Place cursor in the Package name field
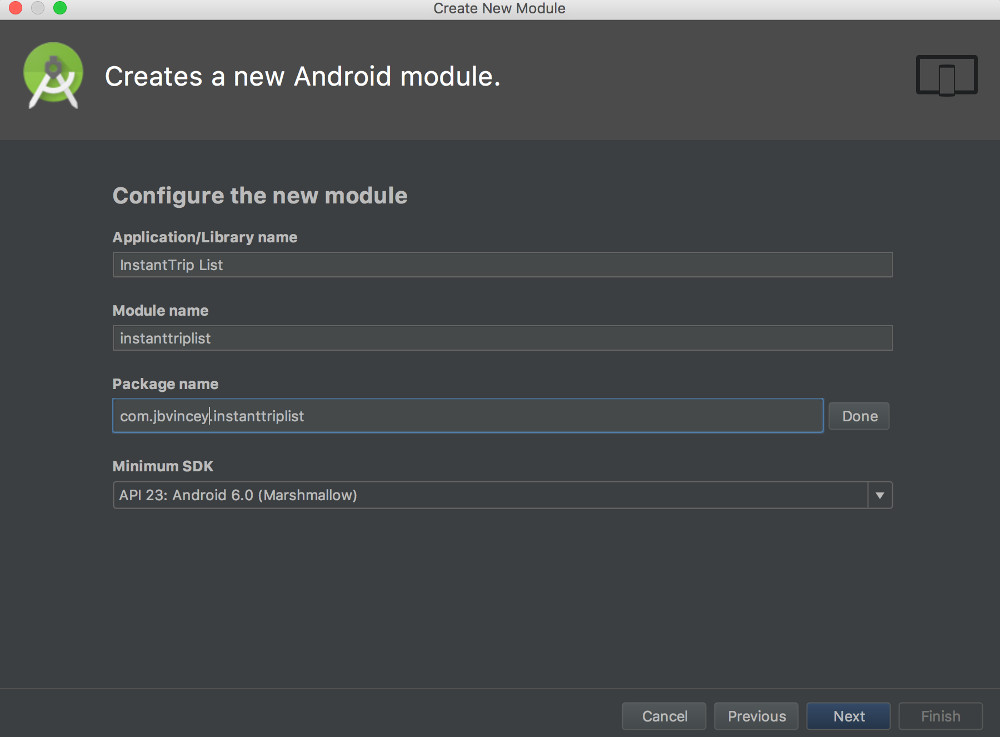This screenshot has width=1000, height=737. (x=467, y=416)
